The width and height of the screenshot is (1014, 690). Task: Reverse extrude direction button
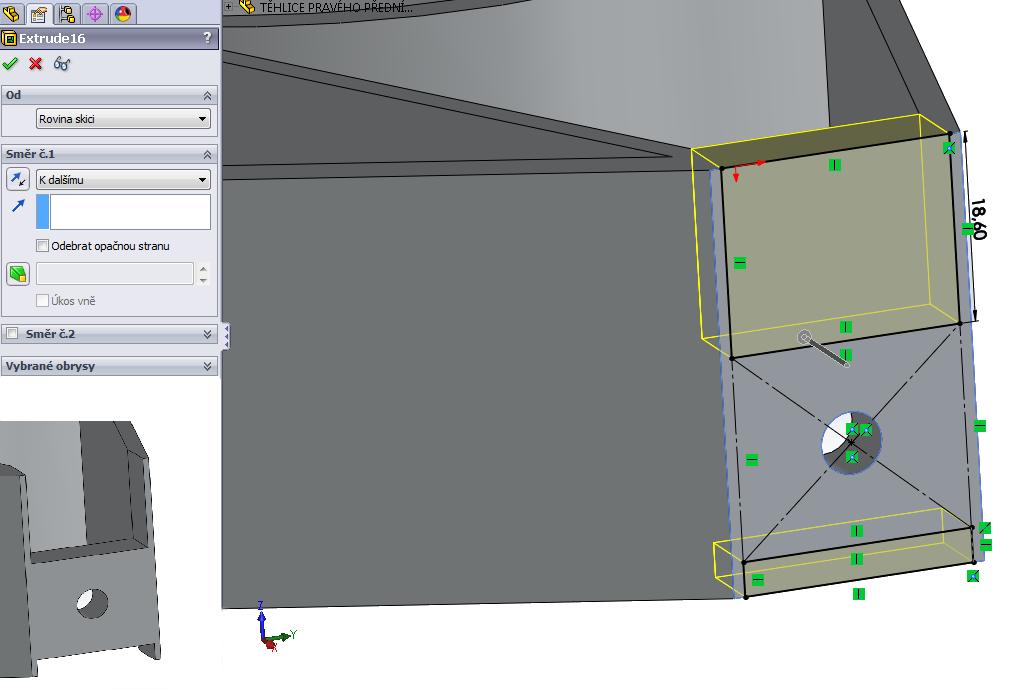click(18, 179)
